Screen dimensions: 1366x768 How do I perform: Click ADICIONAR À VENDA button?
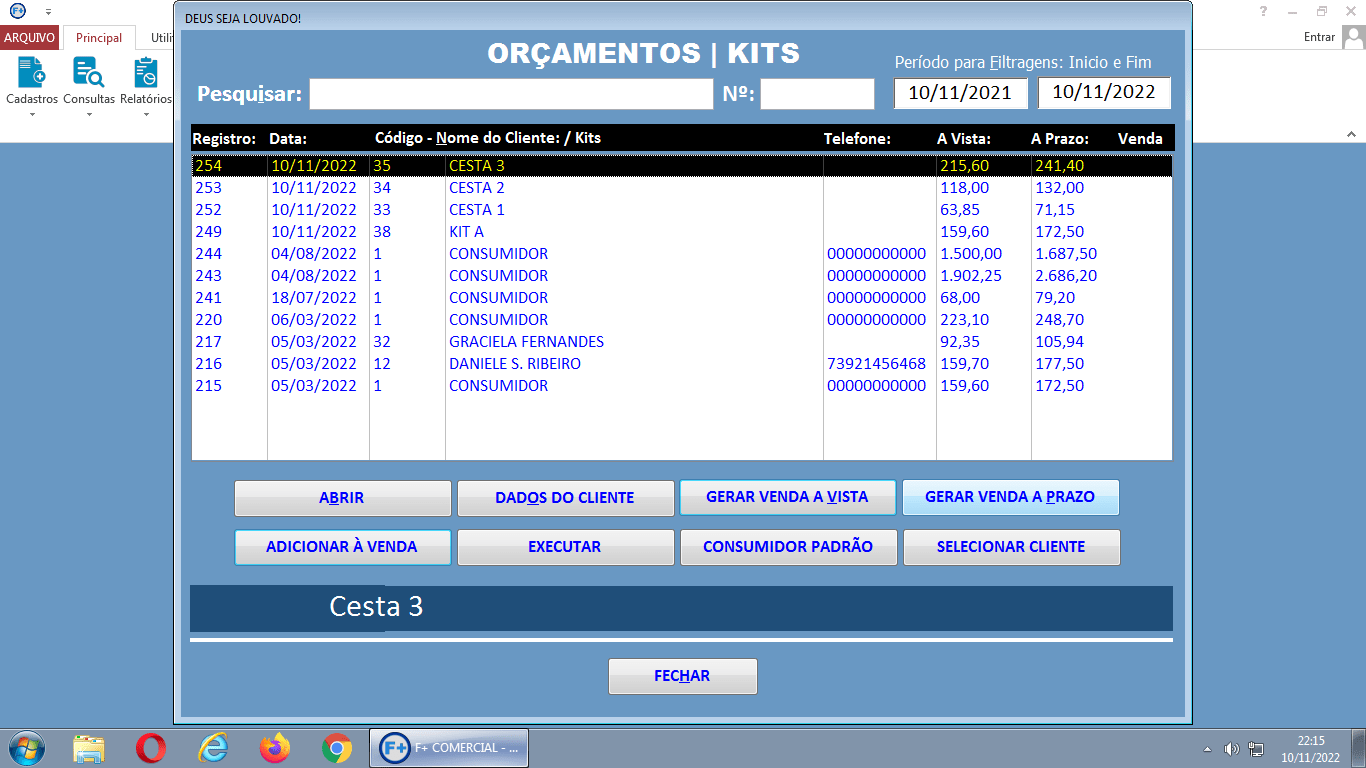[342, 548]
